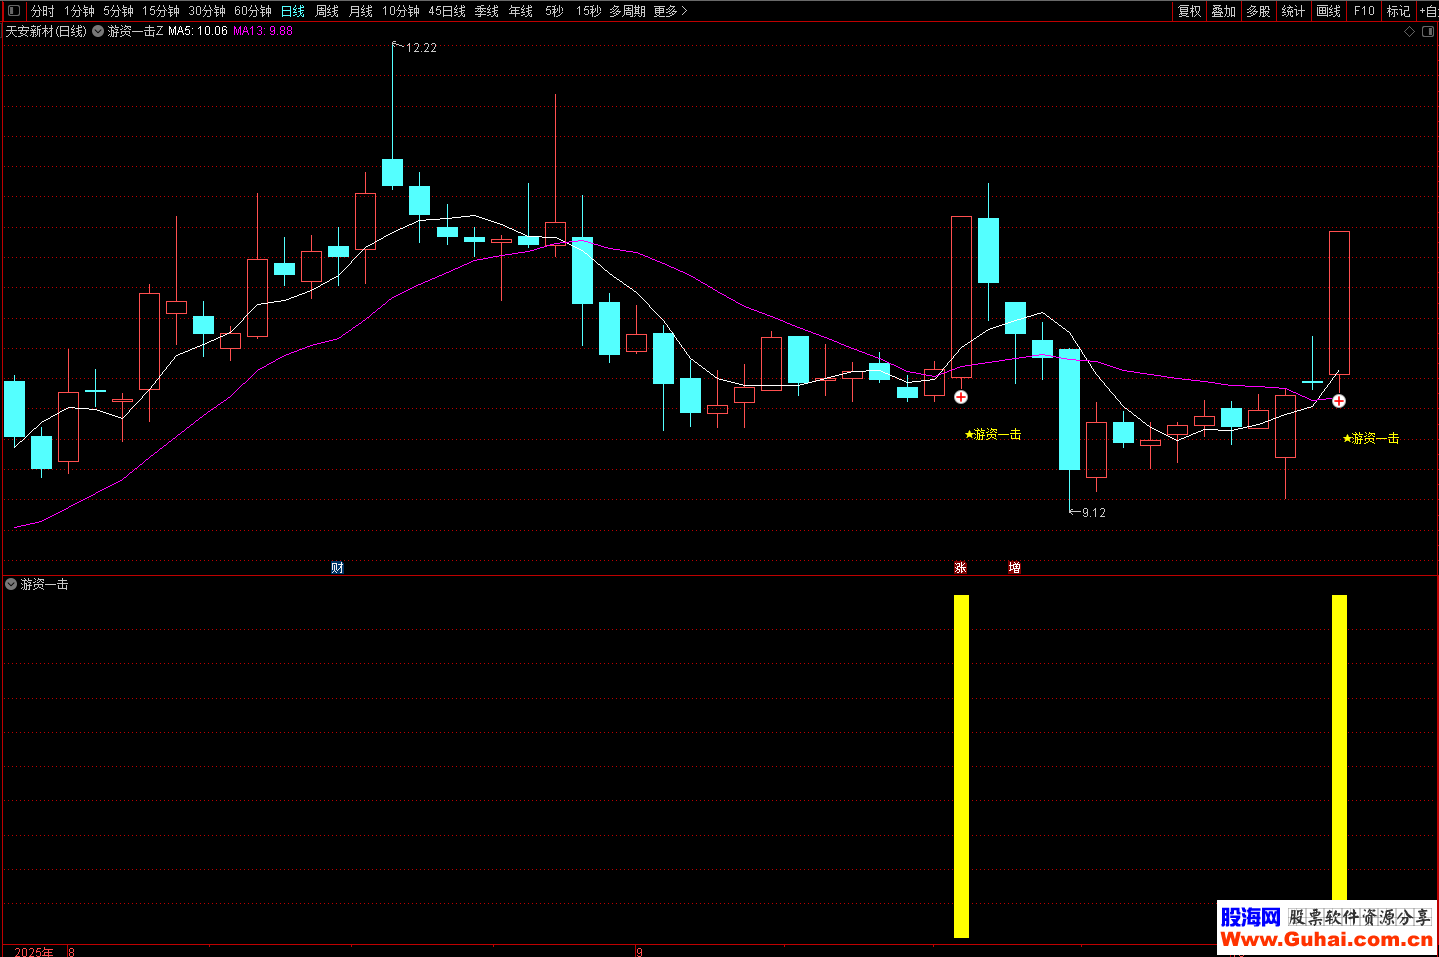Viewport: 1439px width, 957px height.
Task: Click the first yellow signal bar
Action: (x=961, y=765)
